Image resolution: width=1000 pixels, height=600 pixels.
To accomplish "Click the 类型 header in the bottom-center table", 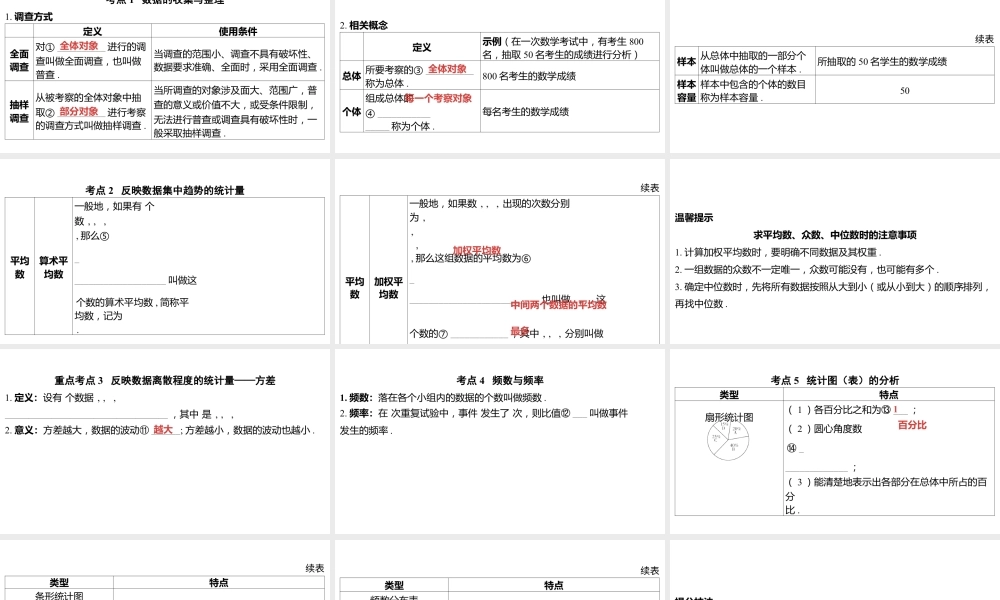I will [x=393, y=584].
